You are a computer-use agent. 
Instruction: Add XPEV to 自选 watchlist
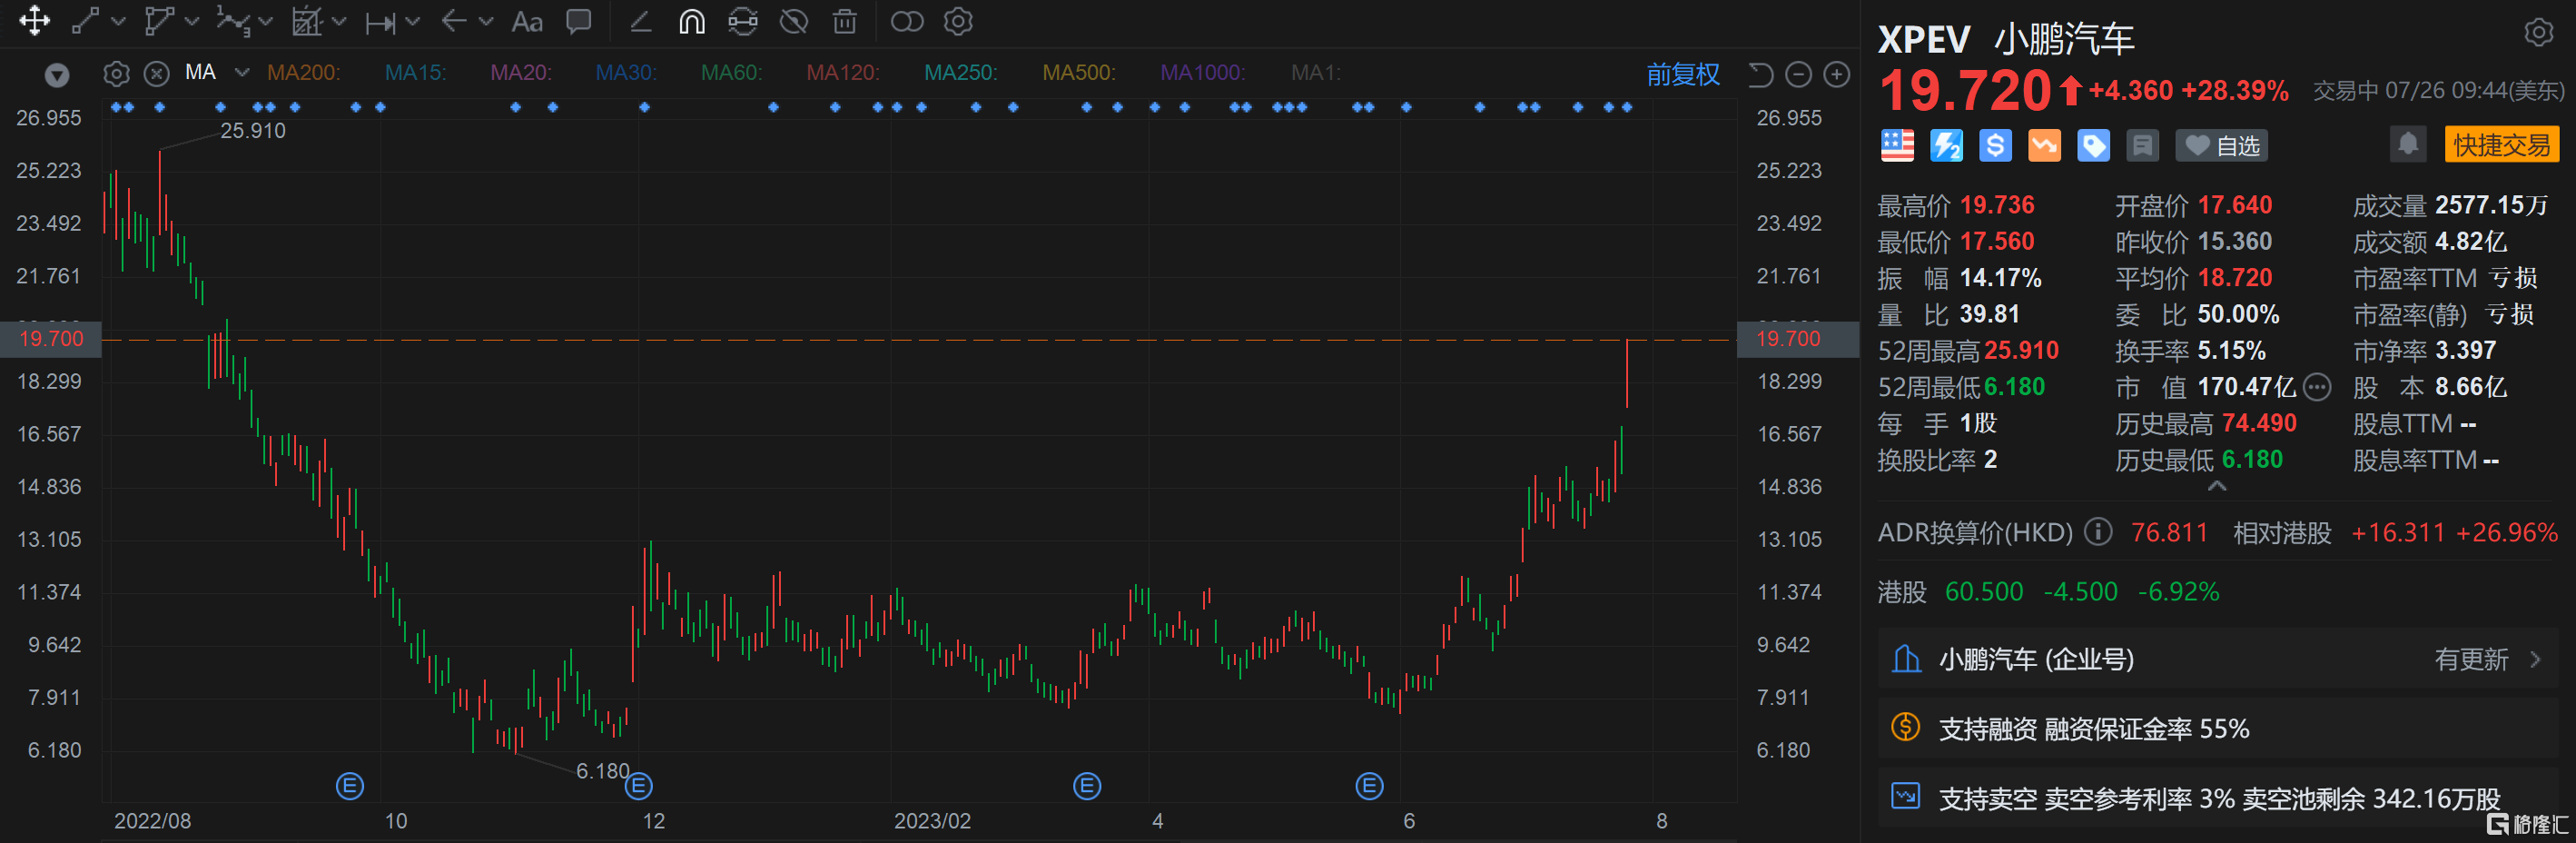[x=2221, y=146]
